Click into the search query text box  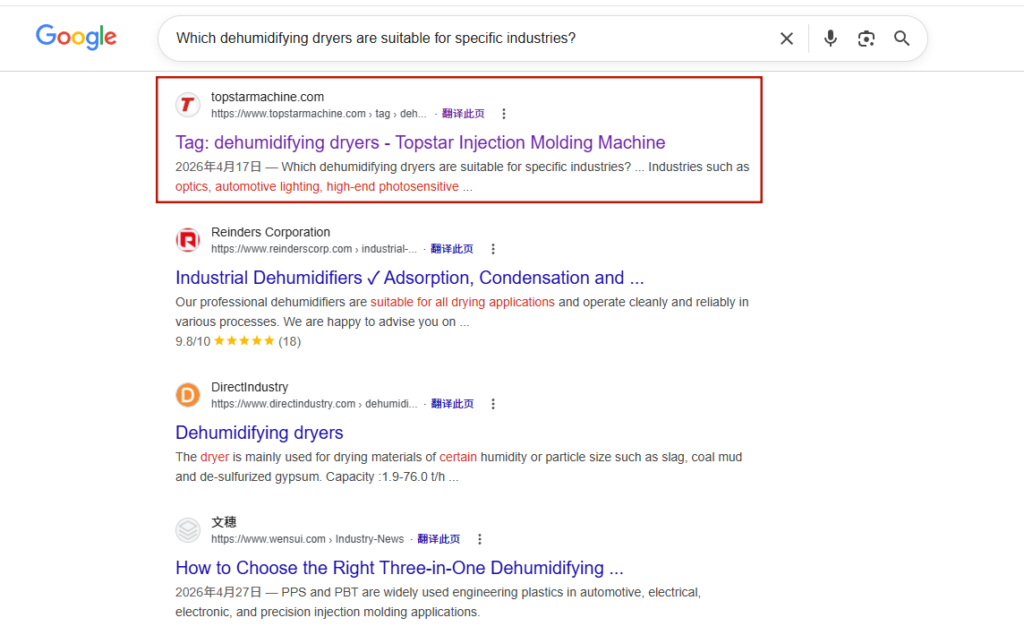click(x=470, y=39)
